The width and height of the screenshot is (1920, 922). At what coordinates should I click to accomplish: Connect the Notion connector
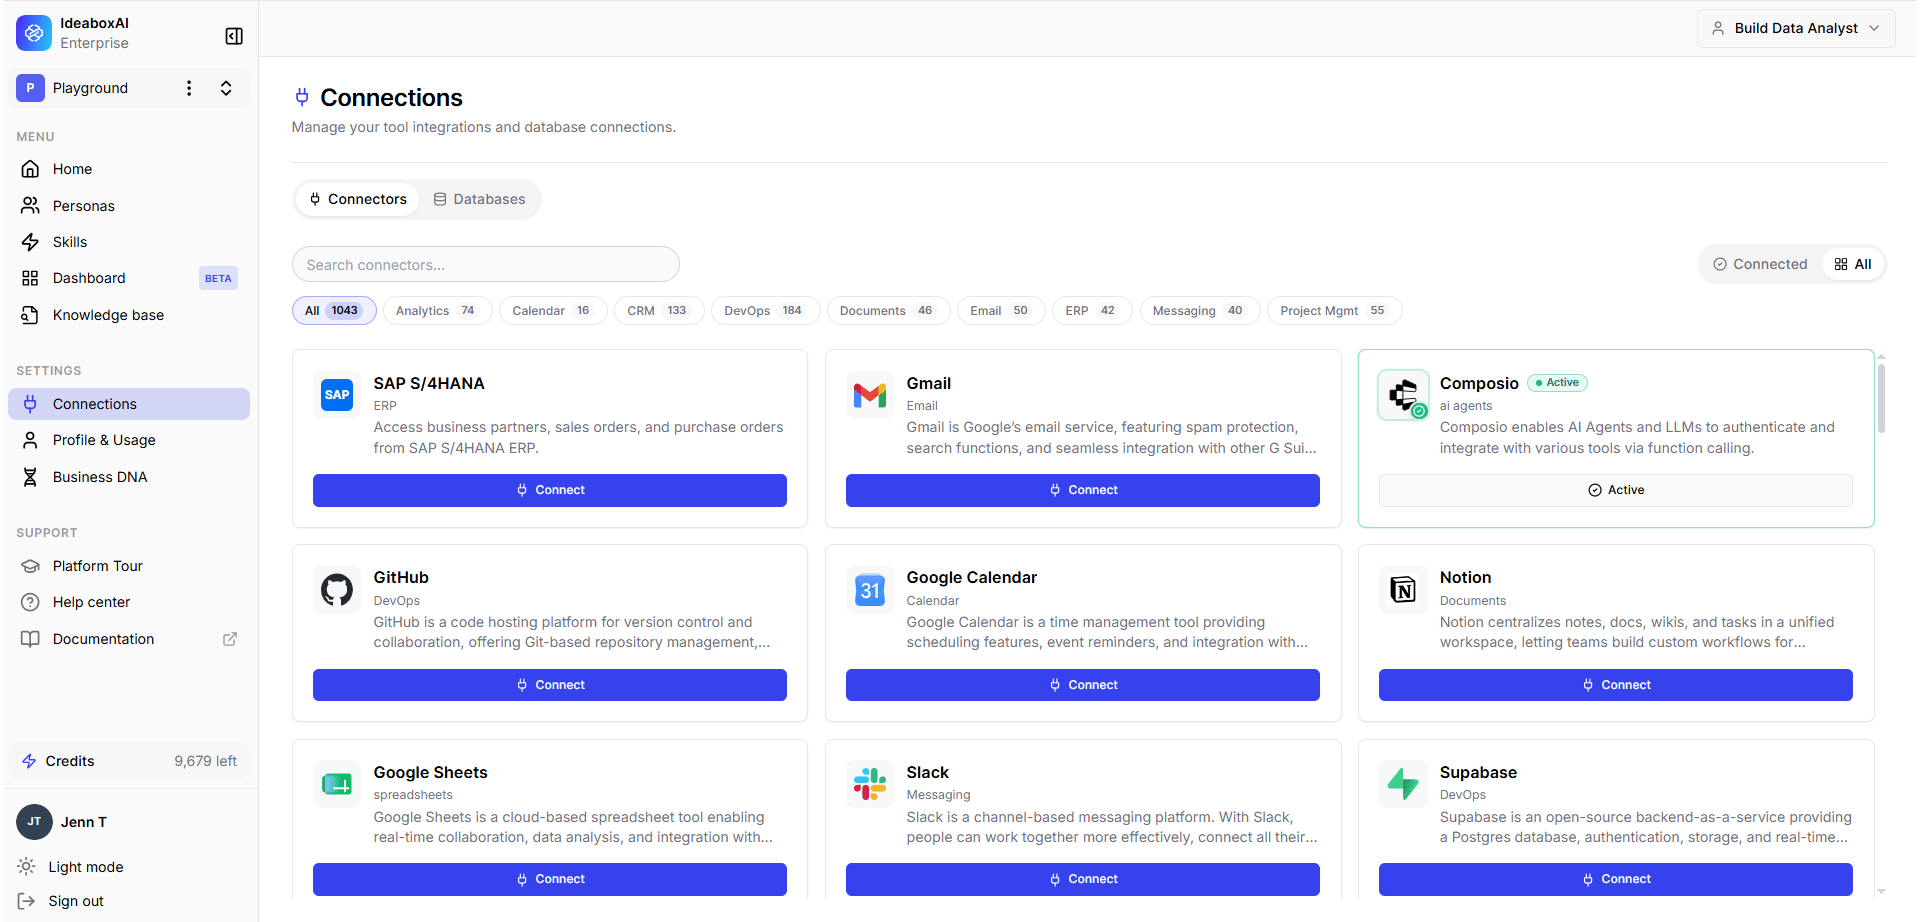(x=1616, y=685)
